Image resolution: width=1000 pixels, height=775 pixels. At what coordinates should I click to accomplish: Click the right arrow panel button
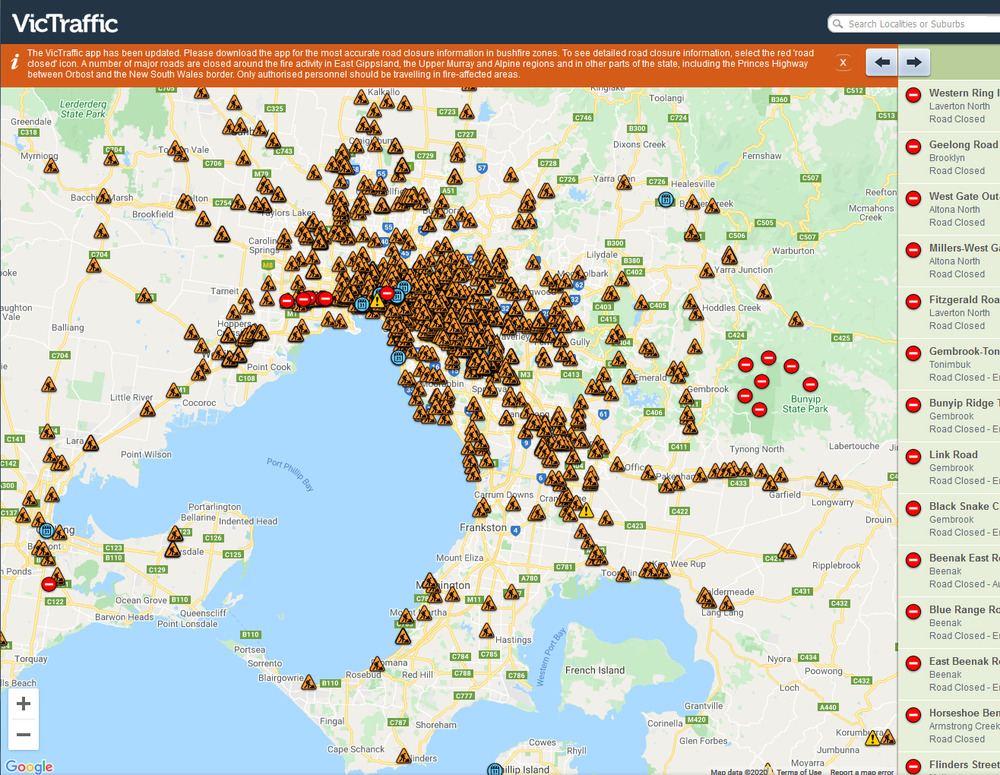[x=912, y=62]
